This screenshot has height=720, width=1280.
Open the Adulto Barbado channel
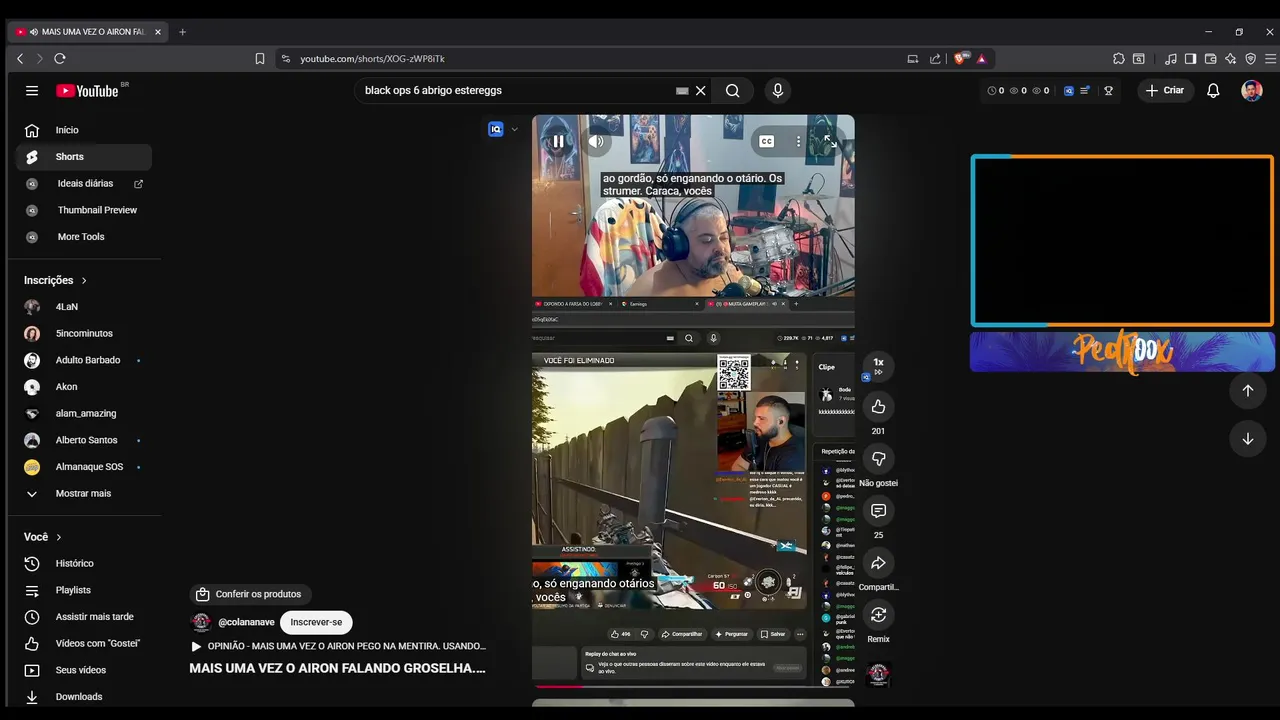[84, 360]
